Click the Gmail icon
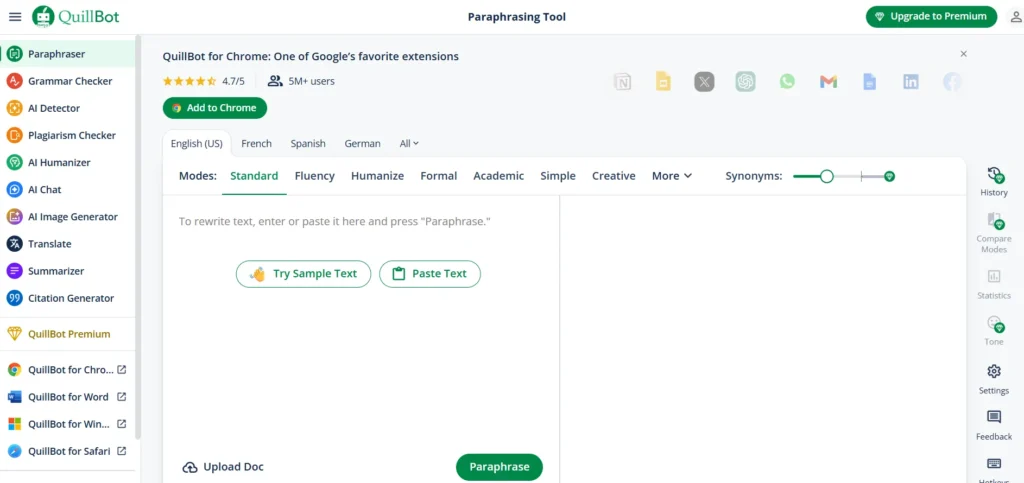 (x=828, y=82)
